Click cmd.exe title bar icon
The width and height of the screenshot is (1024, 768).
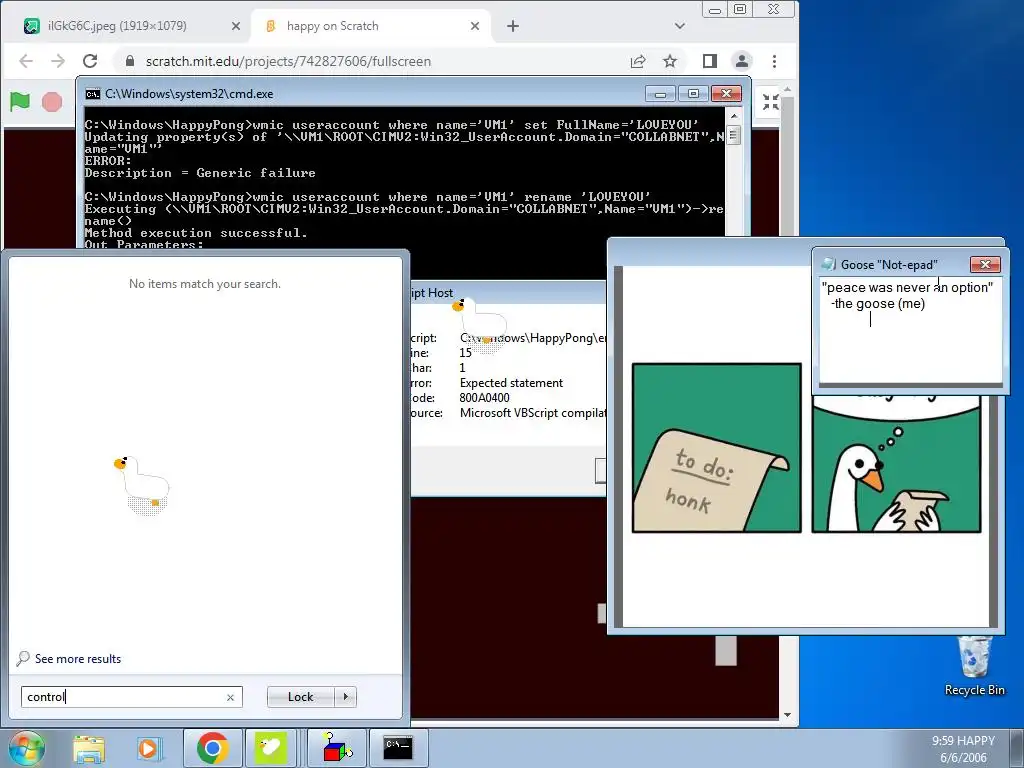(93, 94)
